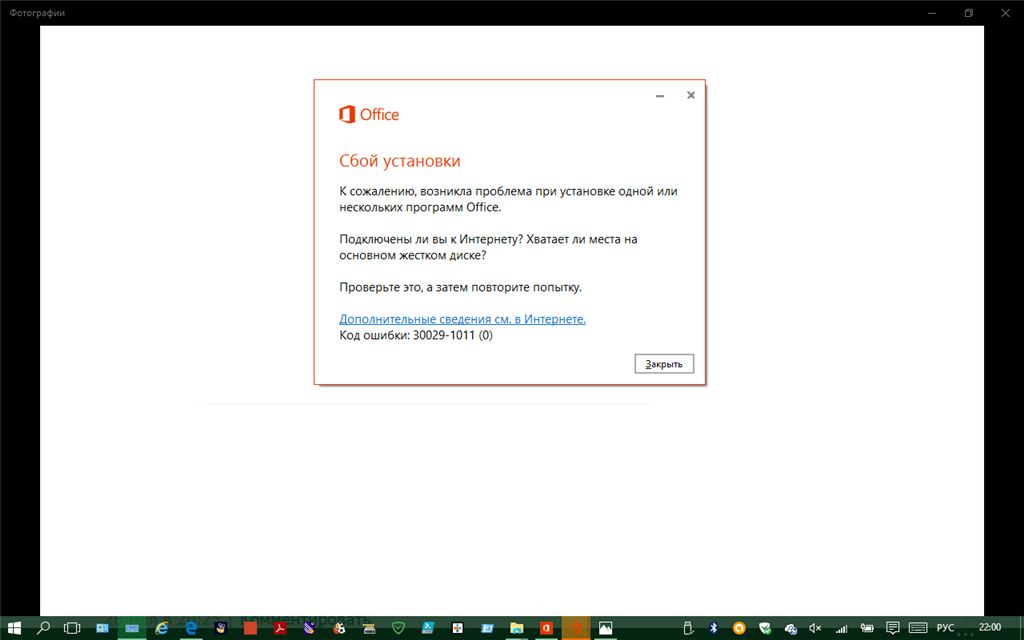Viewport: 1024px width, 640px height.
Task: Click the Закрыть button in Office dialog
Action: point(664,364)
